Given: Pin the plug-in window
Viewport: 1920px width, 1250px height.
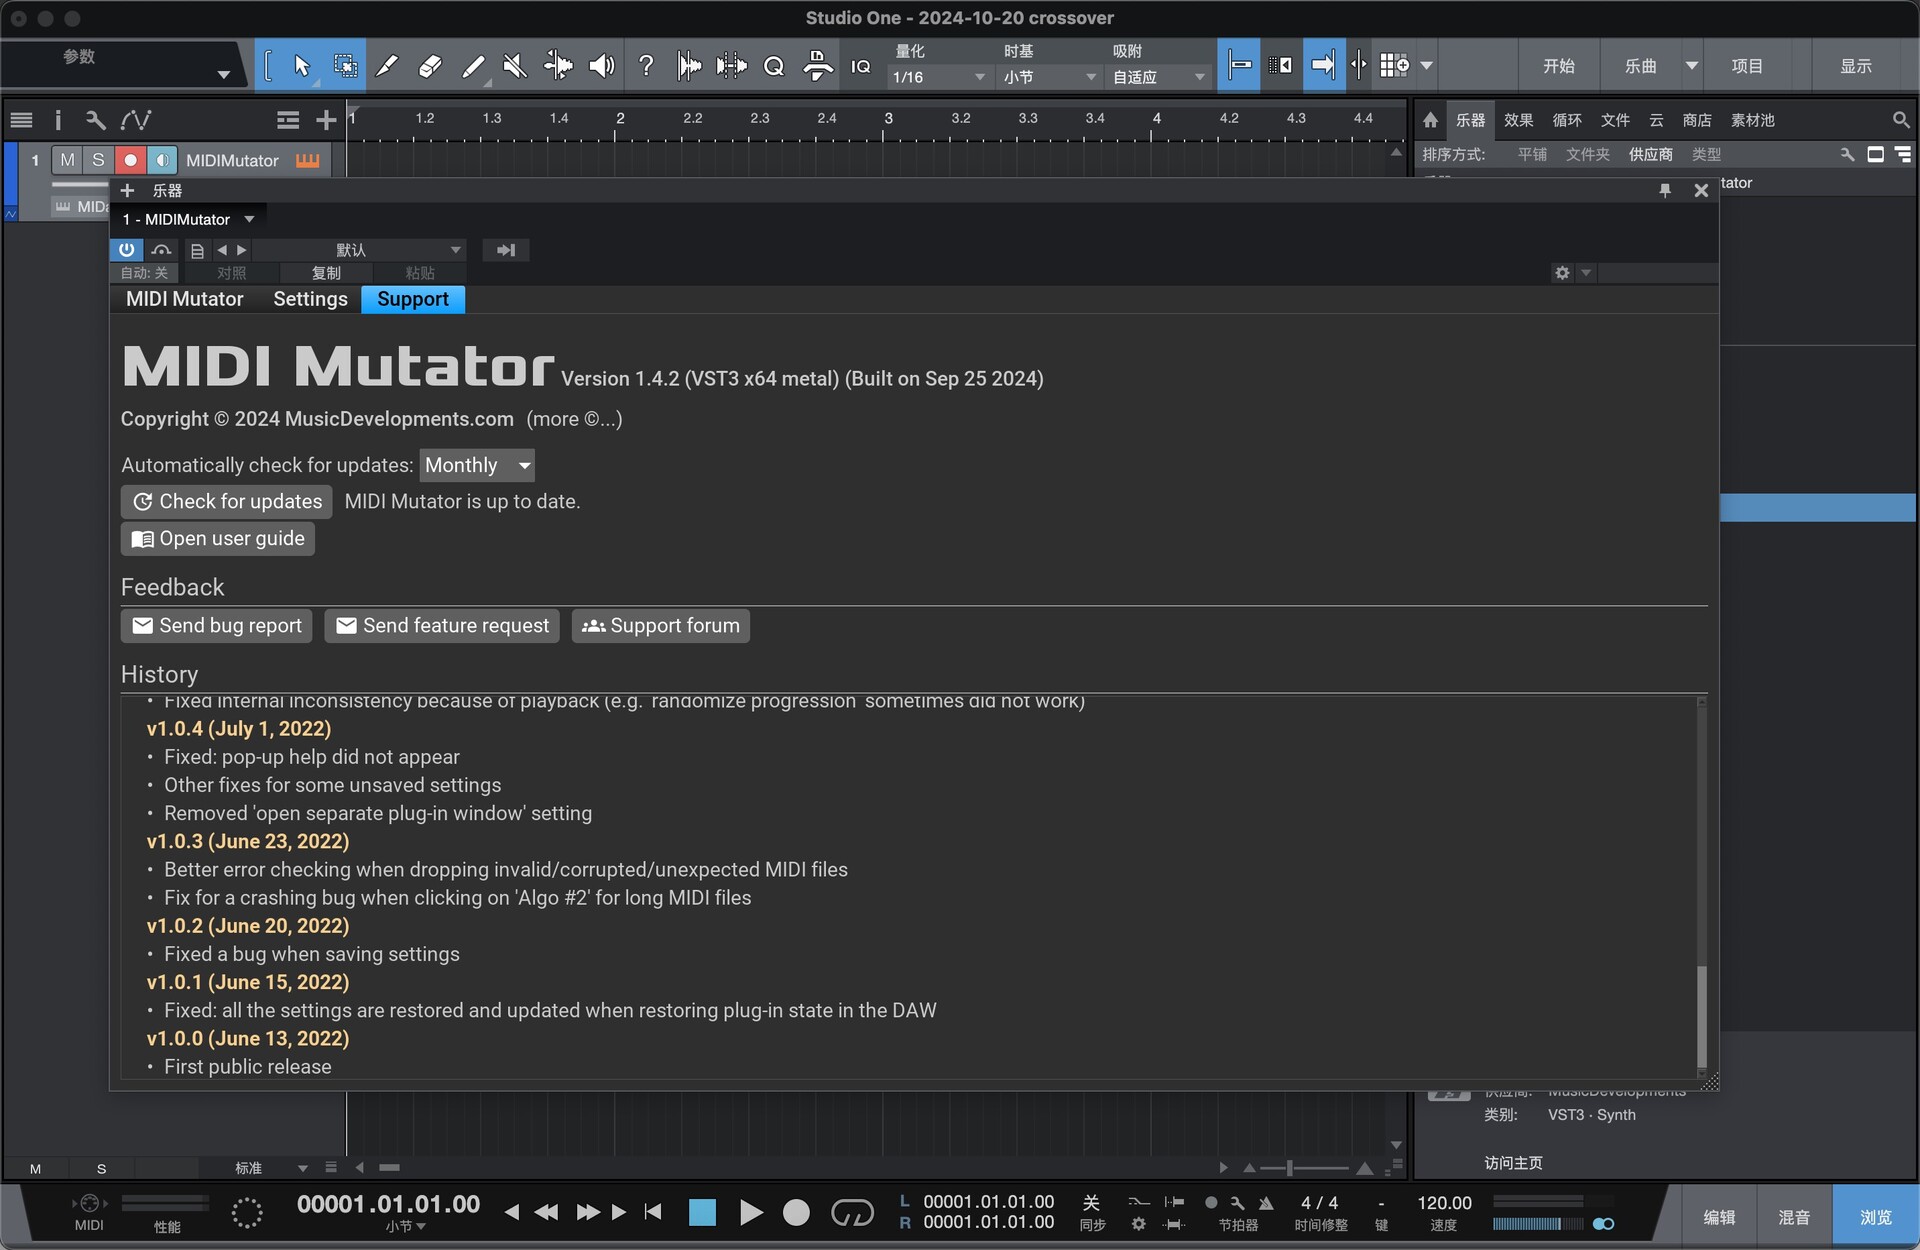Looking at the screenshot, I should (x=1665, y=190).
